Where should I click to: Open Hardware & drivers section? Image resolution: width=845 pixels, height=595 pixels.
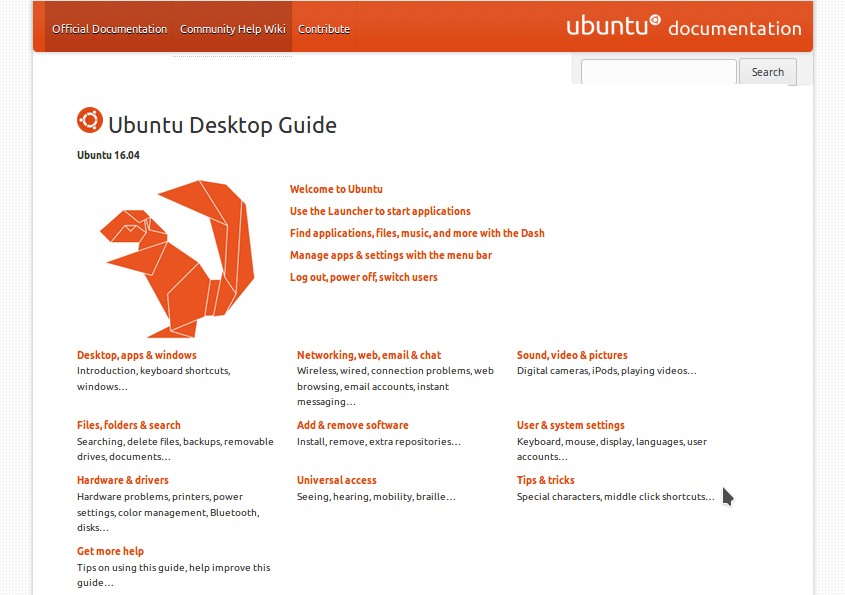pos(123,480)
